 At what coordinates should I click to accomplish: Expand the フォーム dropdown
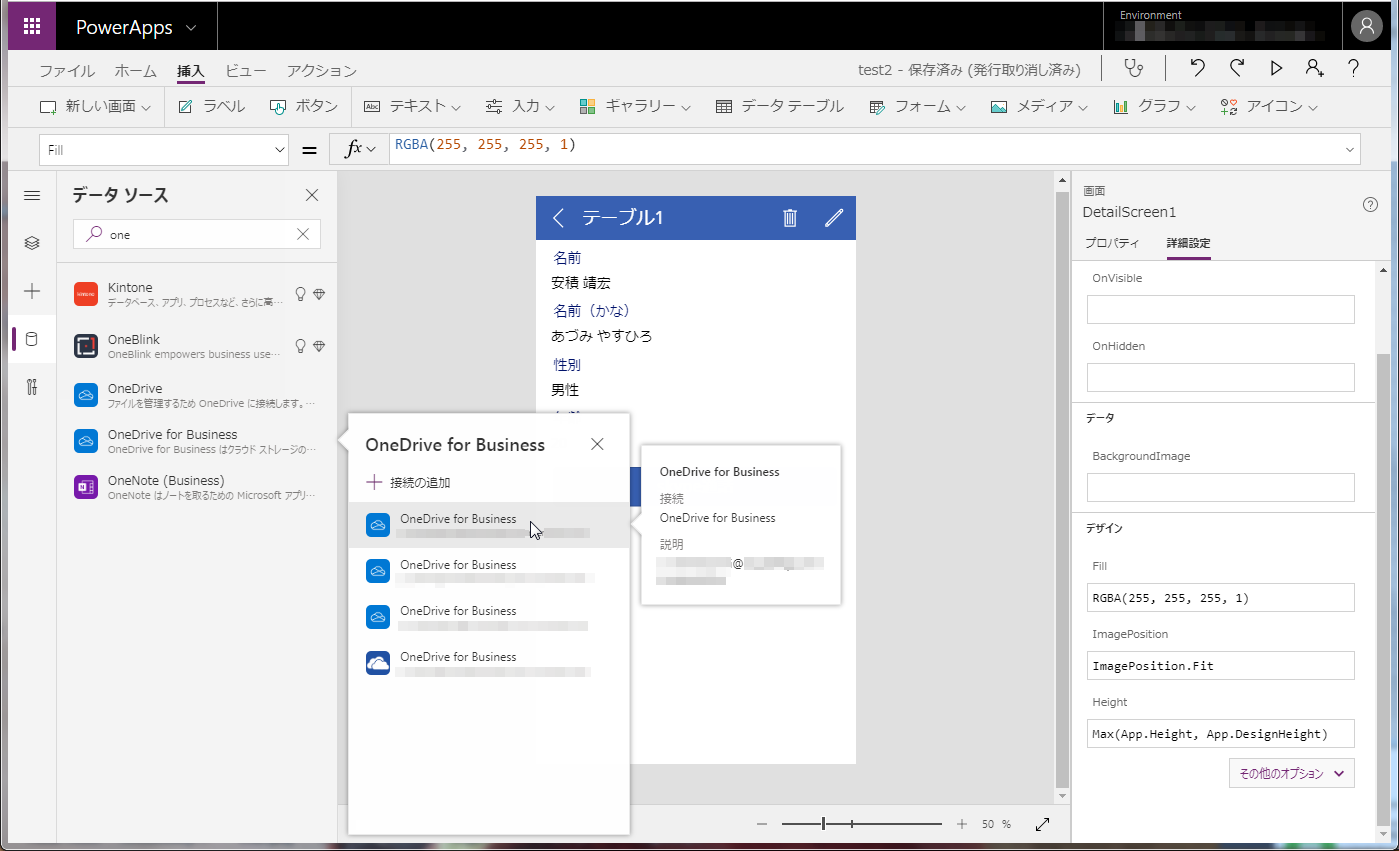click(x=917, y=106)
